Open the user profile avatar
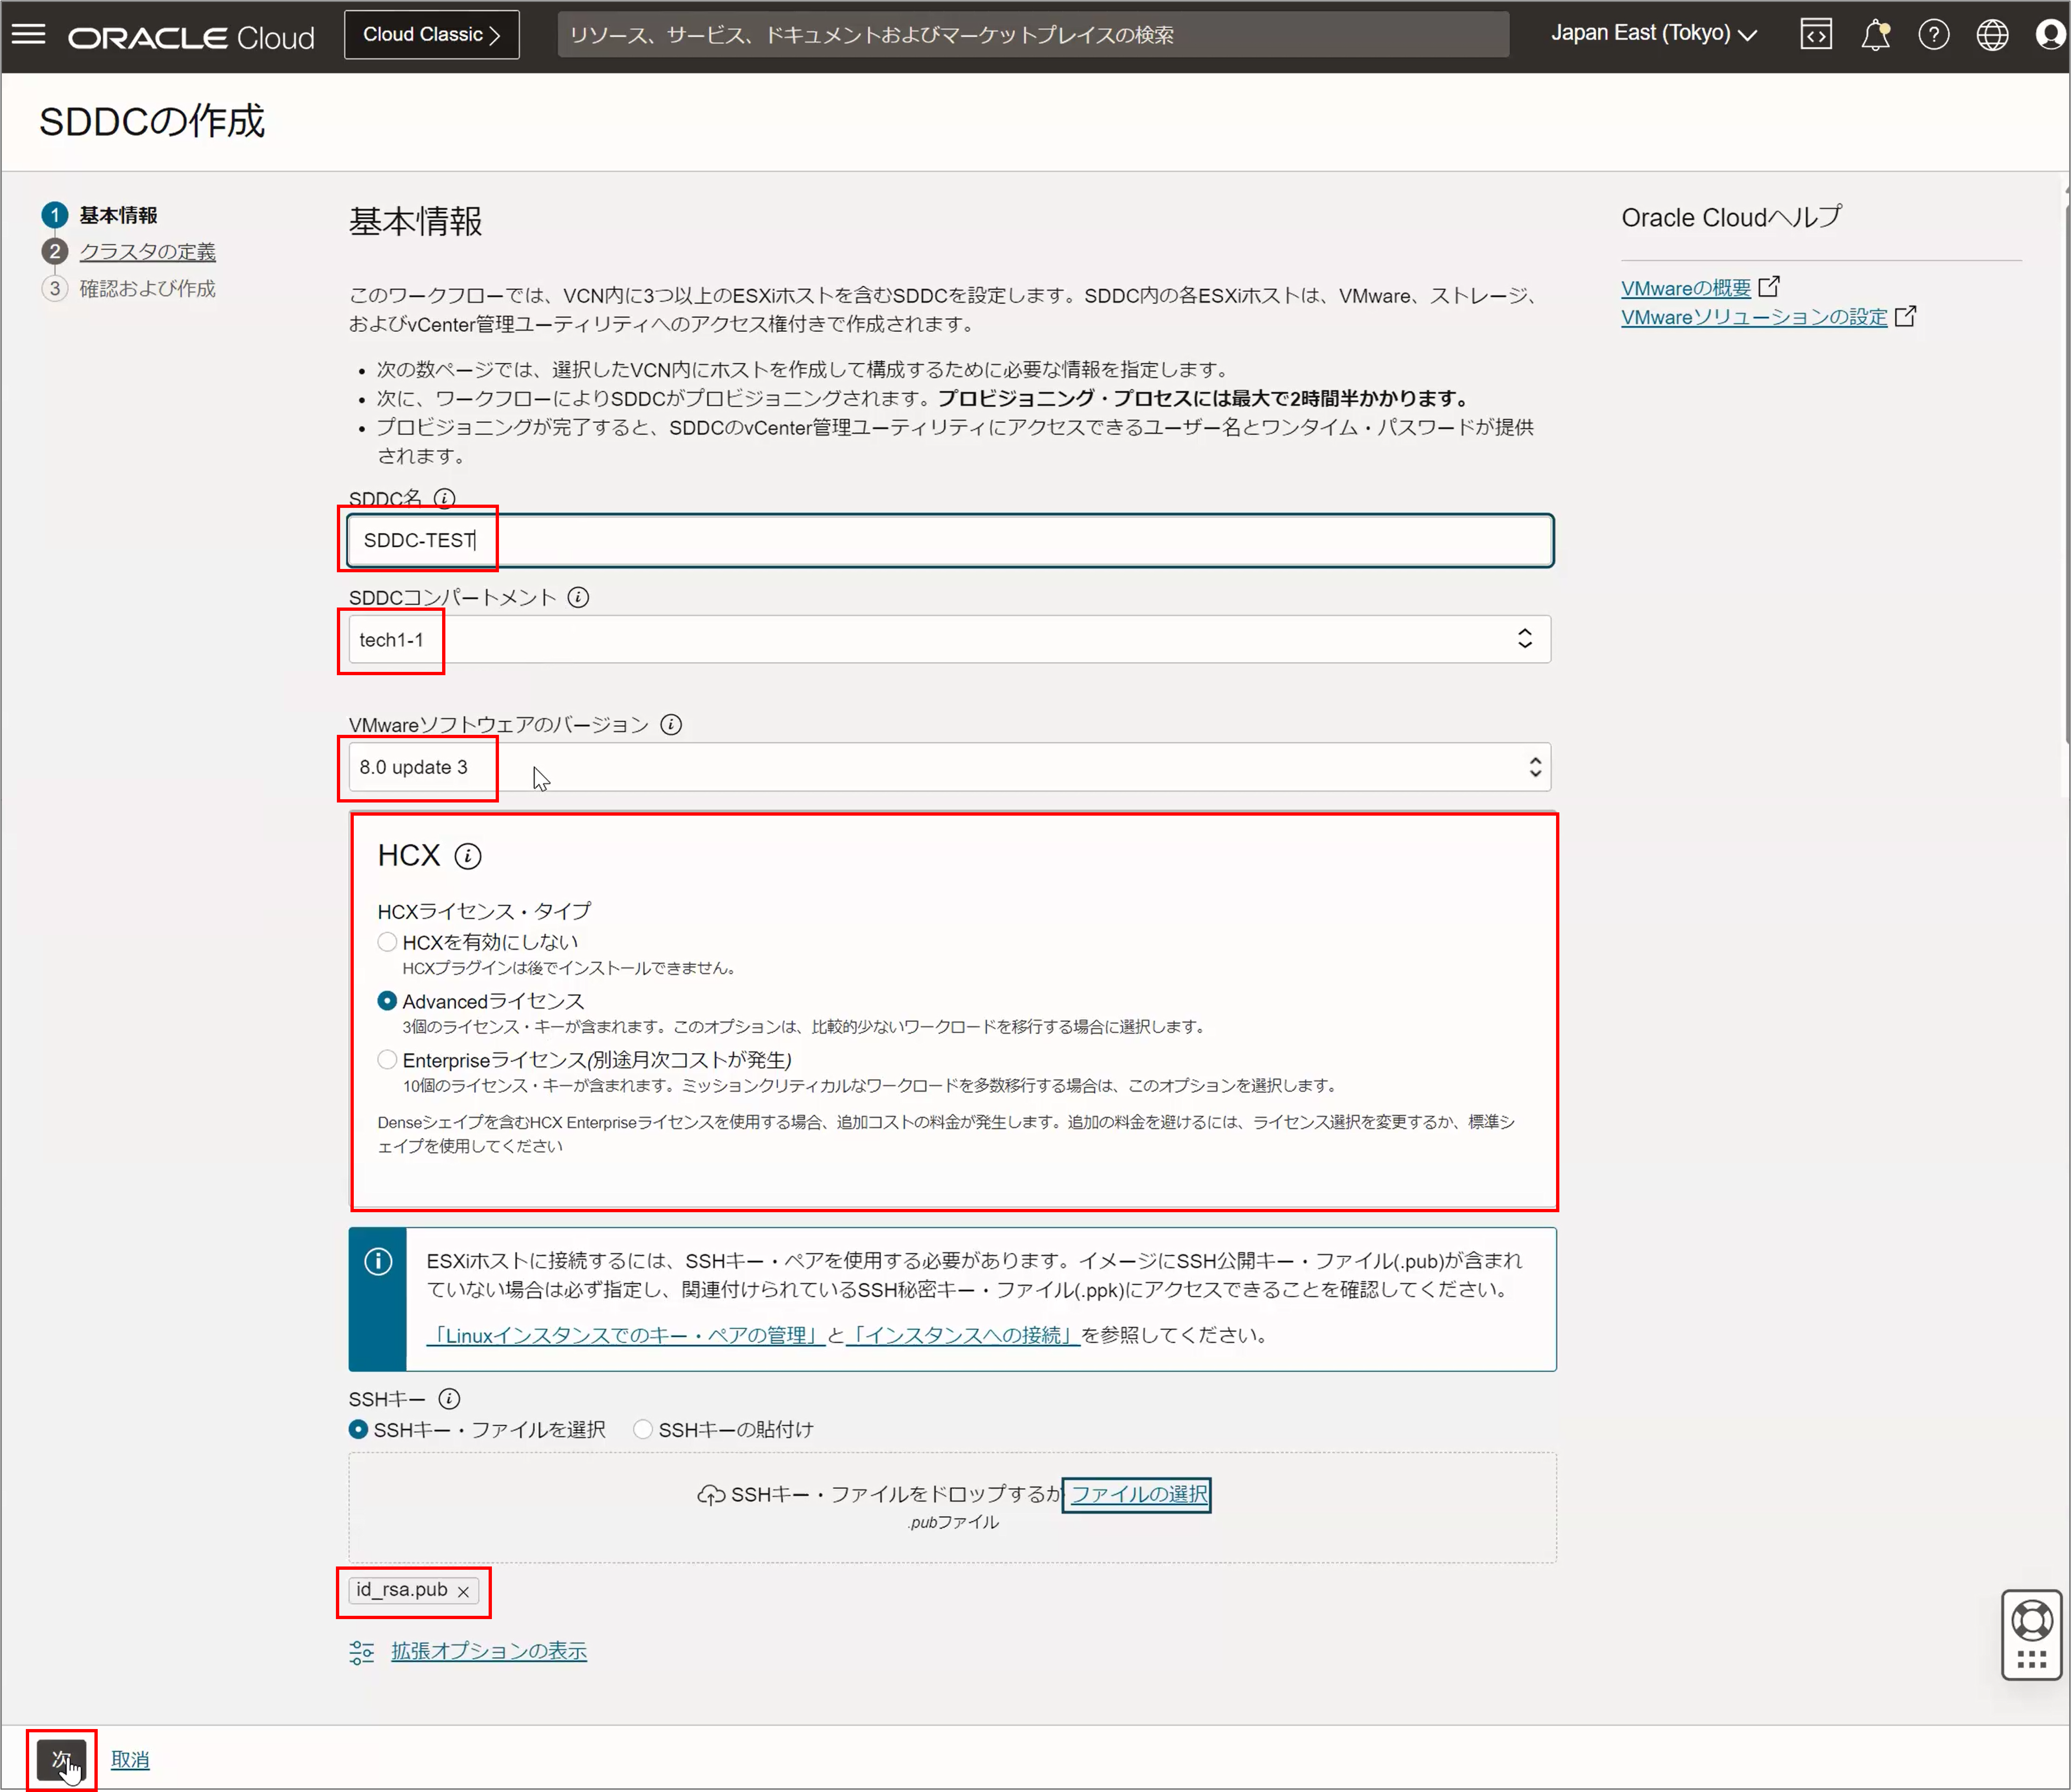Viewport: 2071px width, 1792px height. click(2050, 35)
